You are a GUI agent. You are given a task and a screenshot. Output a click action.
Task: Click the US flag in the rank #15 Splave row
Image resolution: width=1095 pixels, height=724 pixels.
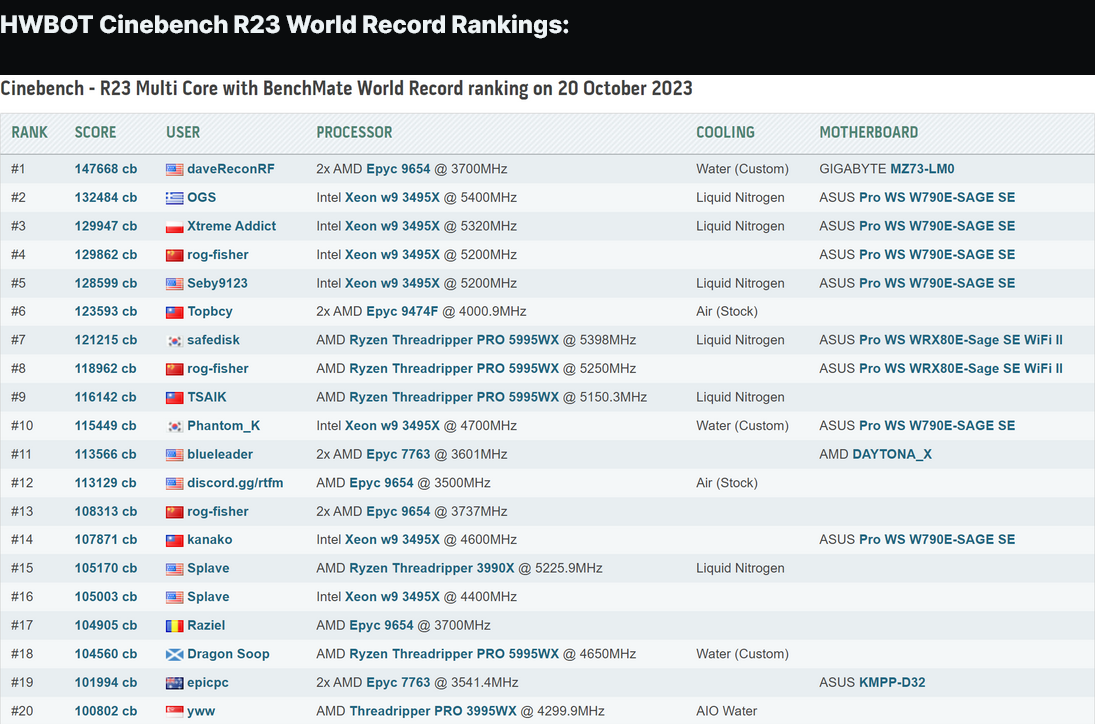coord(175,568)
